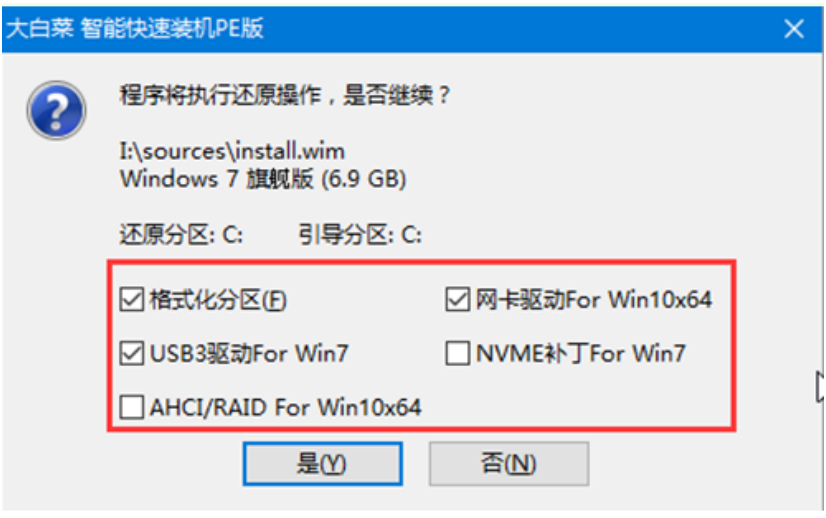This screenshot has height=518, width=826.
Task: Close the 大白菜 dialog with X
Action: coord(793,28)
